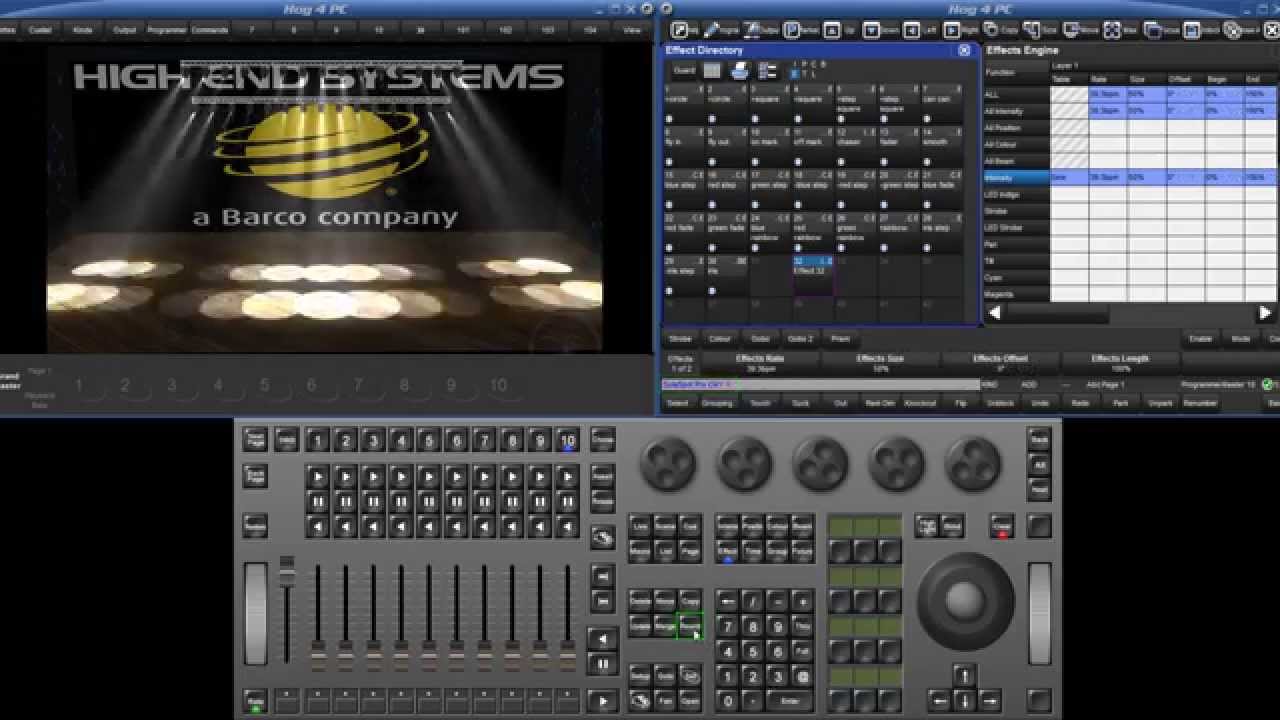Click back button on master 10

[x=567, y=526]
